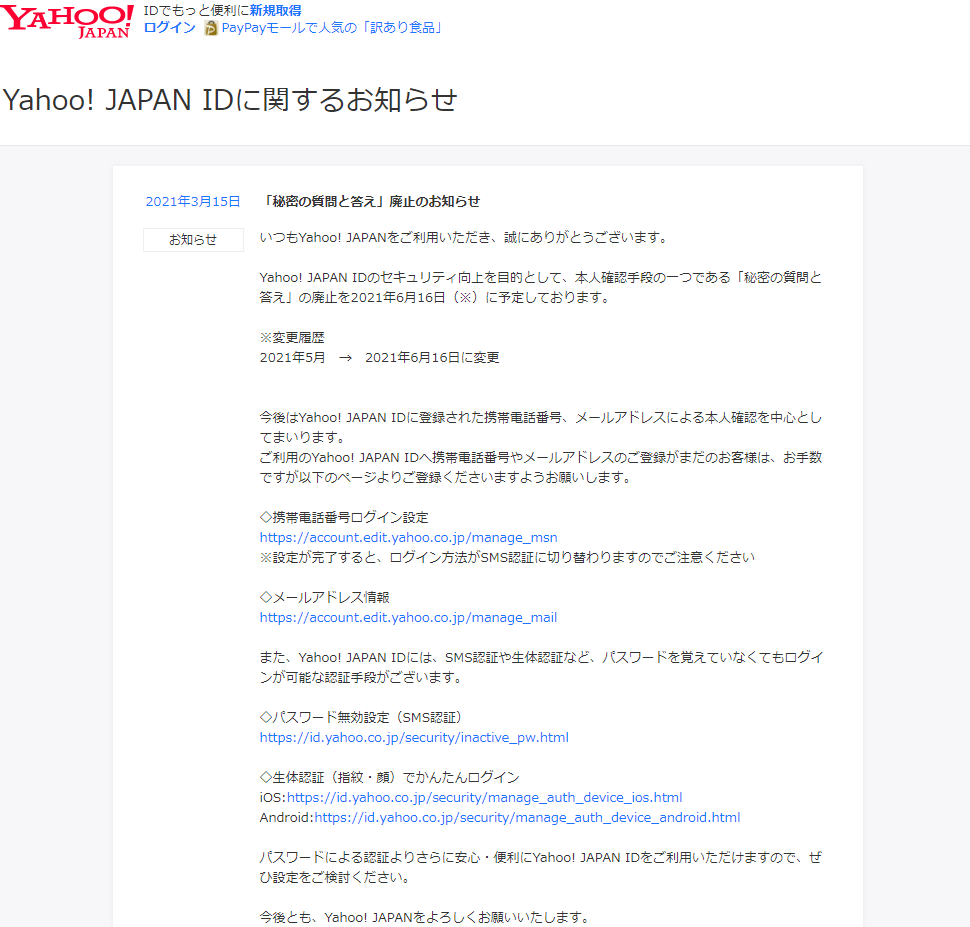Open the manage_msn account URL
The height and width of the screenshot is (927, 970).
click(408, 537)
